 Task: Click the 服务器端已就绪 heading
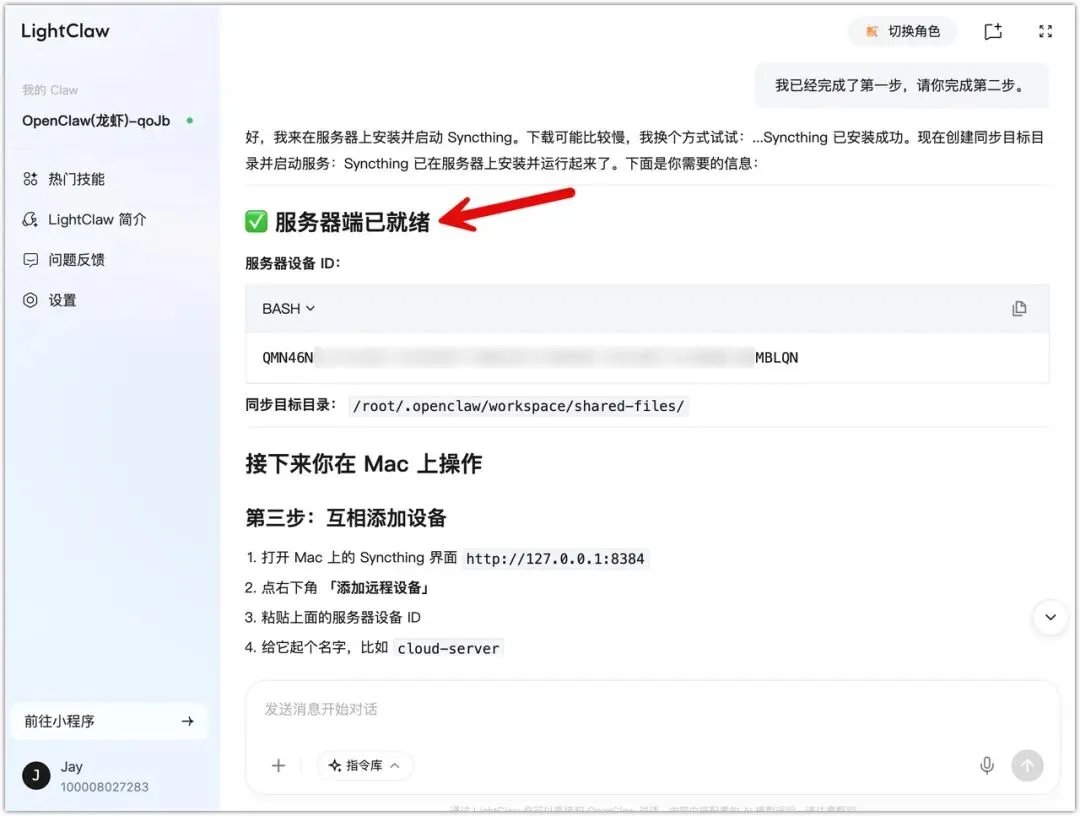coord(352,222)
